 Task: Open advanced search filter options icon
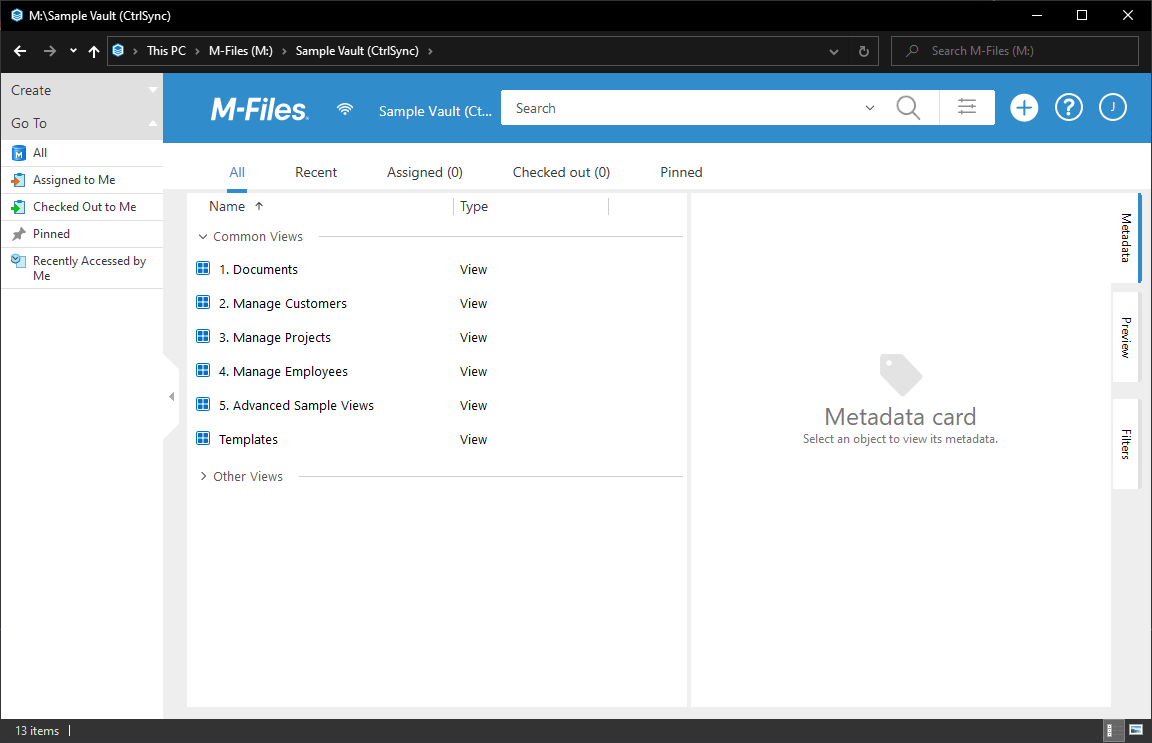(967, 107)
